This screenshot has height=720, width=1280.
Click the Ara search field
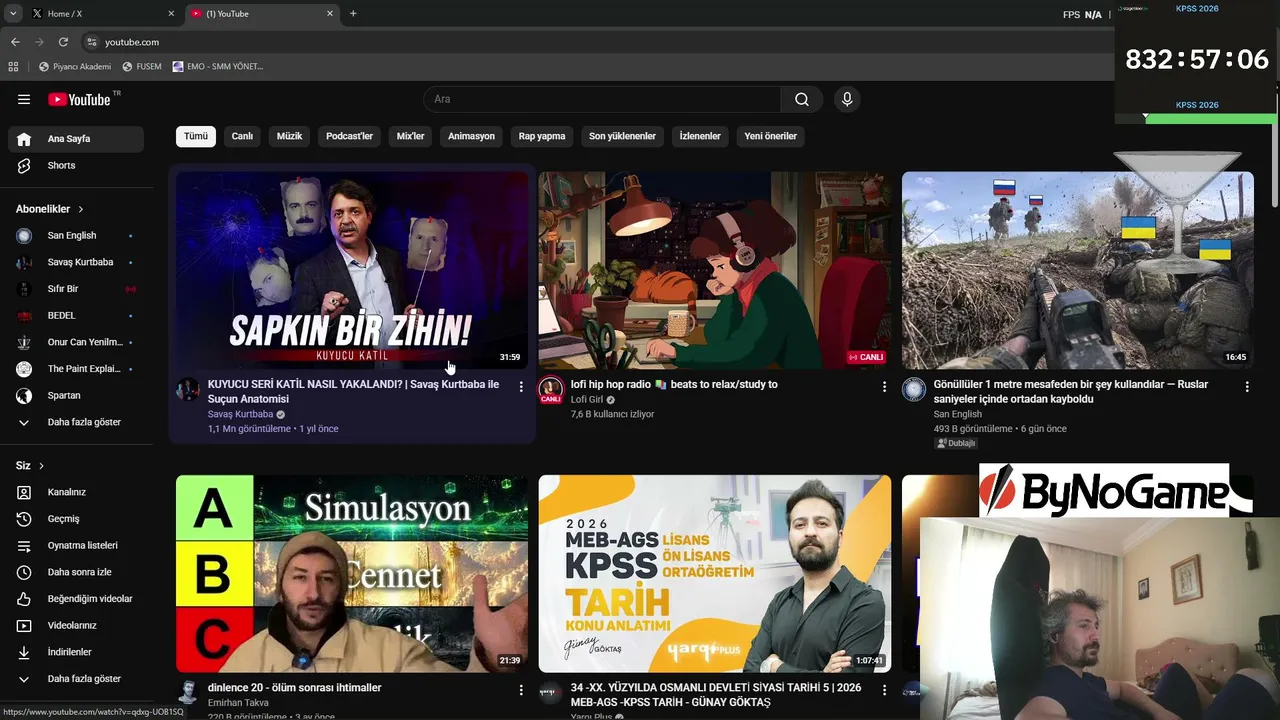pos(602,99)
